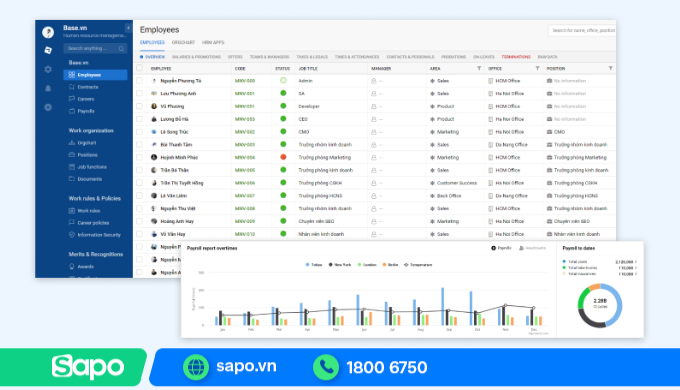
Task: Open the AREA column filter
Action: click(479, 69)
